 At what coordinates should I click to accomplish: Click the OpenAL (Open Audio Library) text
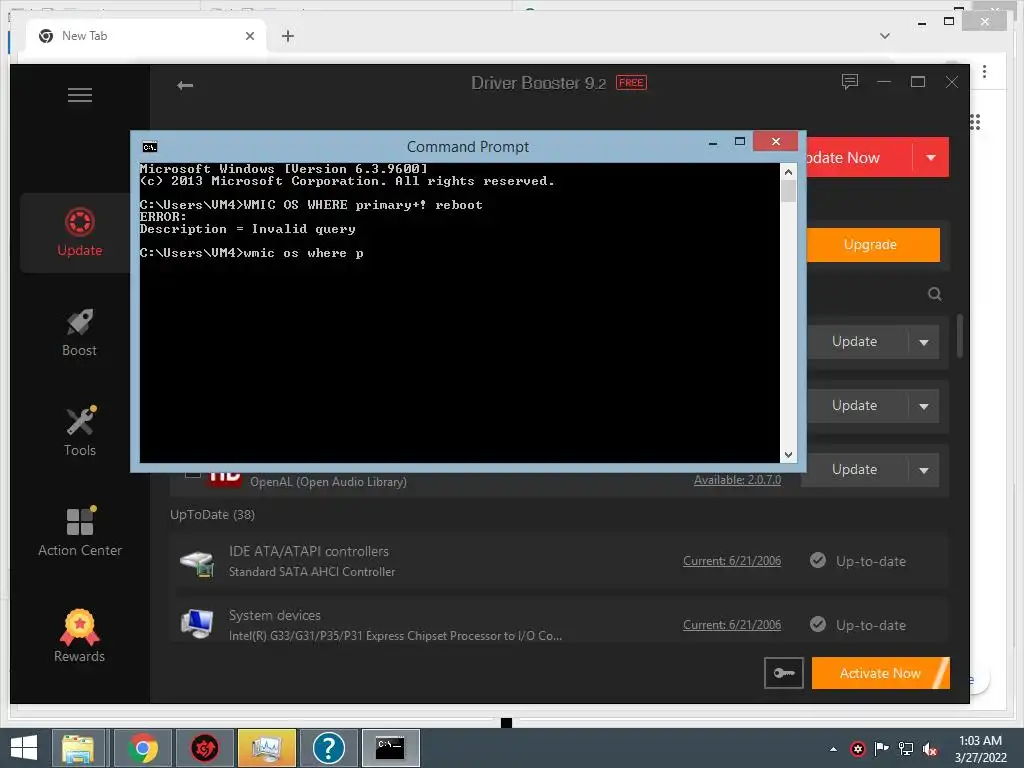tap(328, 482)
